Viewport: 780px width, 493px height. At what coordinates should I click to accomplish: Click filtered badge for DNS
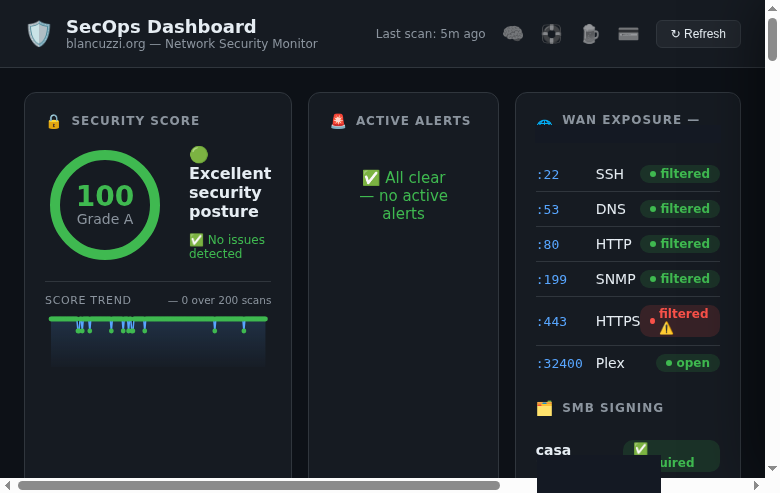(x=680, y=209)
